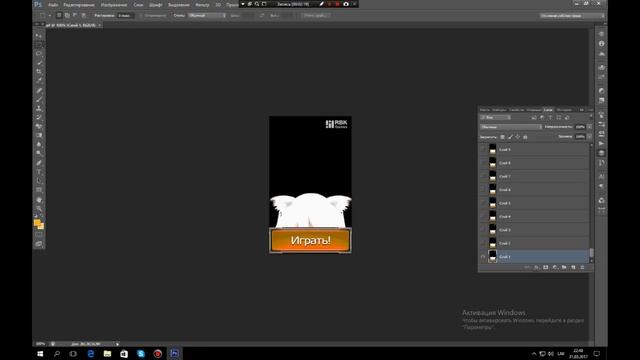This screenshot has width=640, height=360.
Task: Open the Стиль dropdown in options bar
Action: coord(207,16)
